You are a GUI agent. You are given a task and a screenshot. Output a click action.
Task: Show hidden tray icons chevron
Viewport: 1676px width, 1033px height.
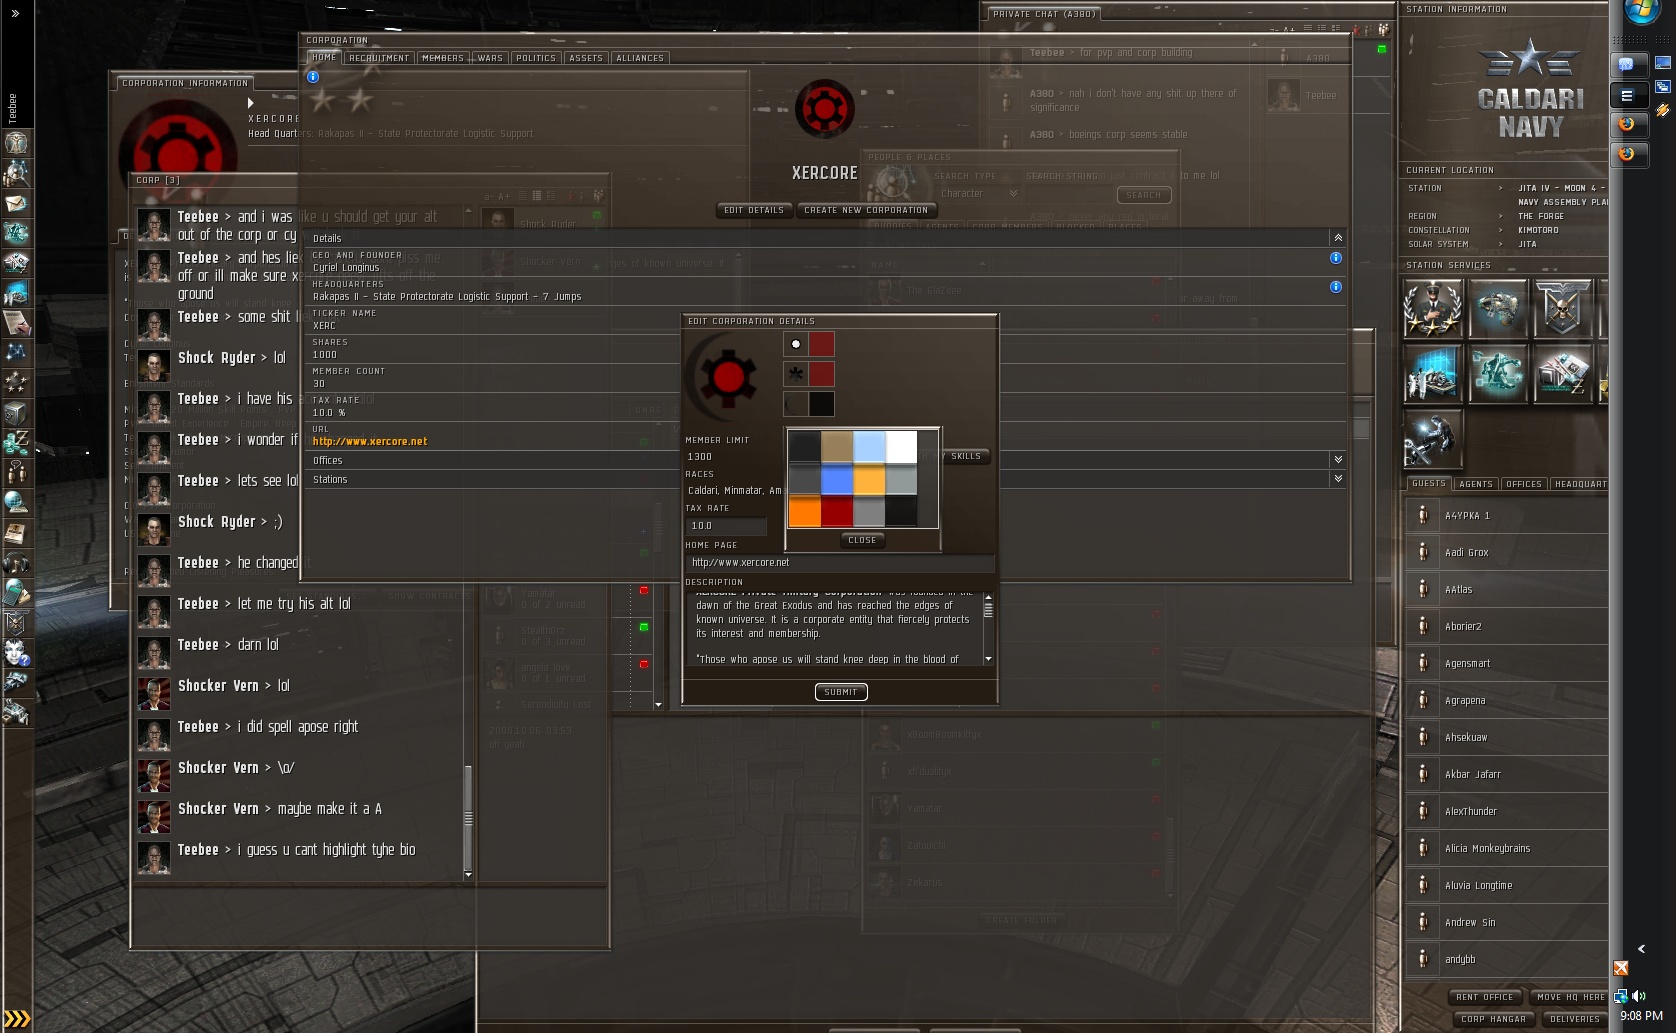click(1641, 949)
